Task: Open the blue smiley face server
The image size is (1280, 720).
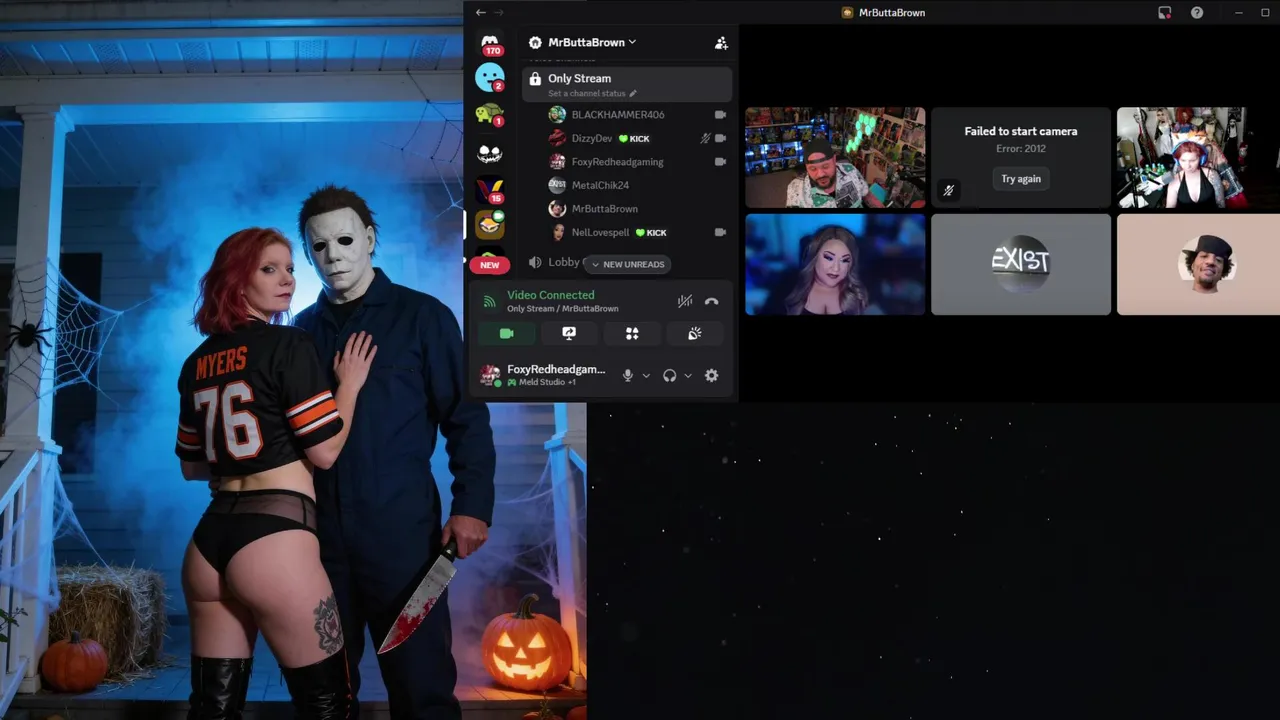Action: (490, 77)
